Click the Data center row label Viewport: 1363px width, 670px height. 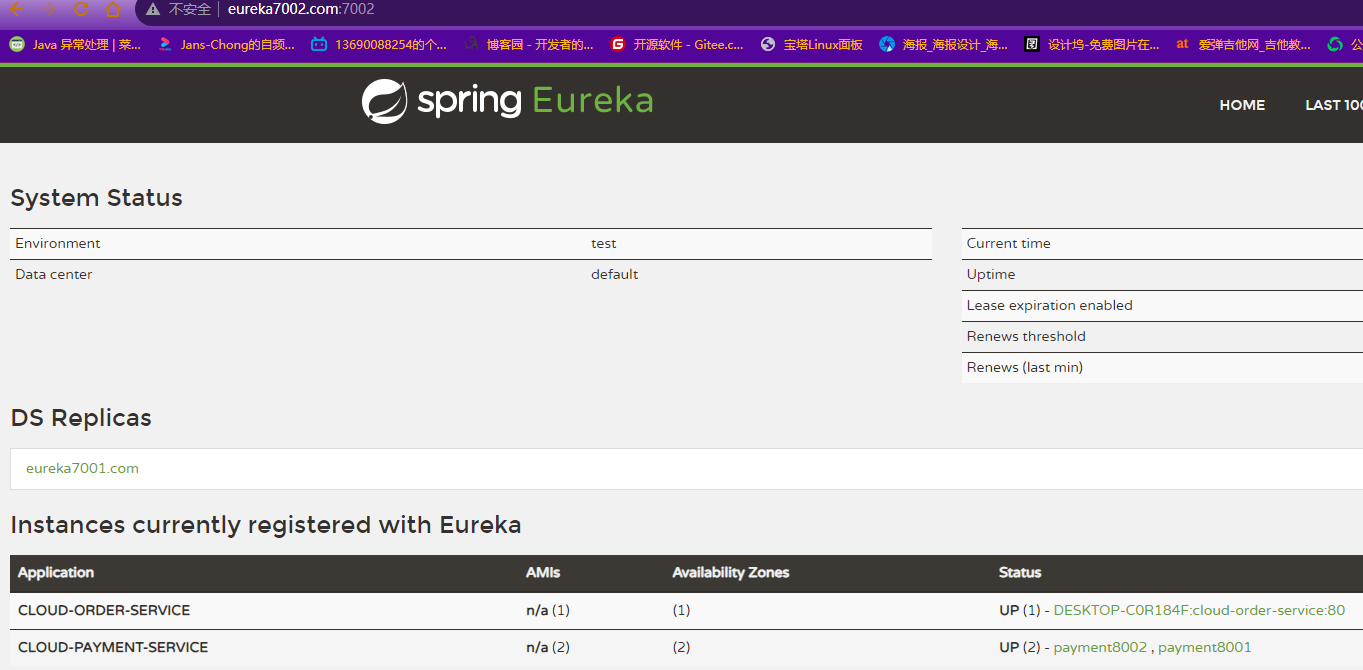pyautogui.click(x=54, y=274)
